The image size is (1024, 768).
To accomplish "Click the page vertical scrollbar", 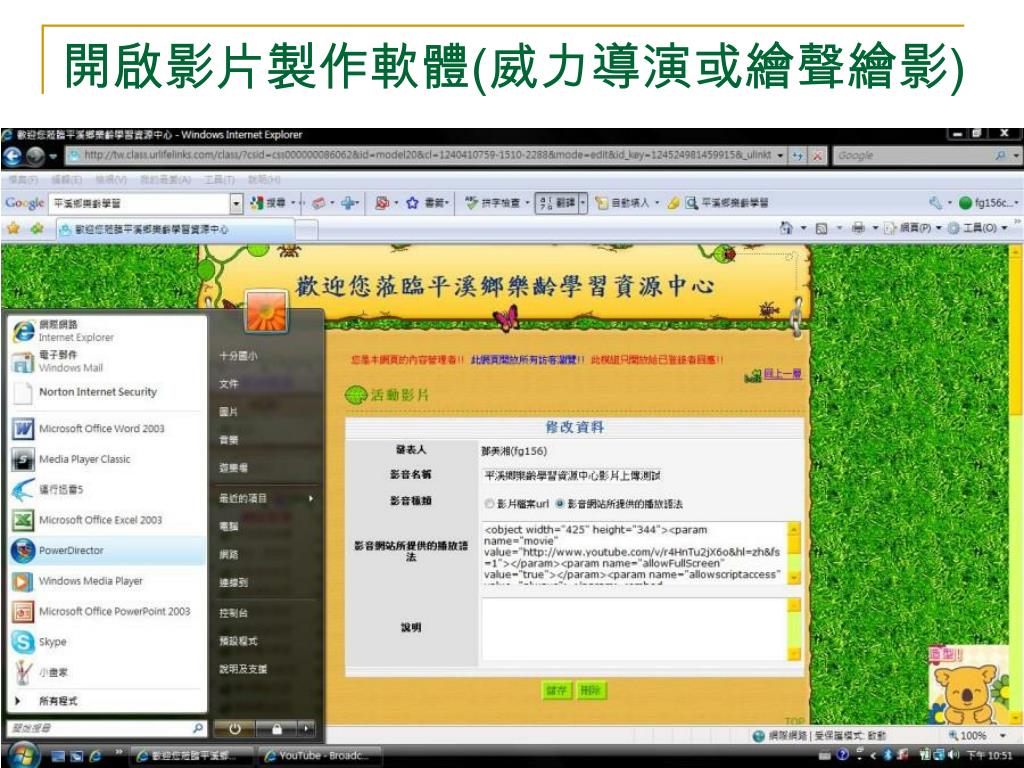I will tap(1016, 484).
